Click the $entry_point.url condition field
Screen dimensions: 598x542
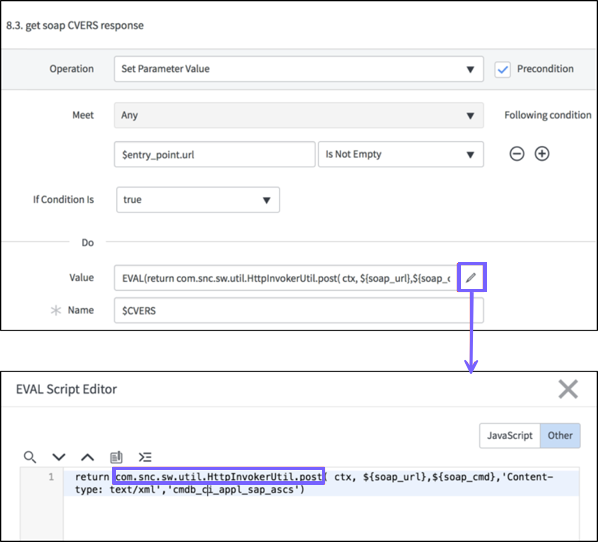click(215, 154)
